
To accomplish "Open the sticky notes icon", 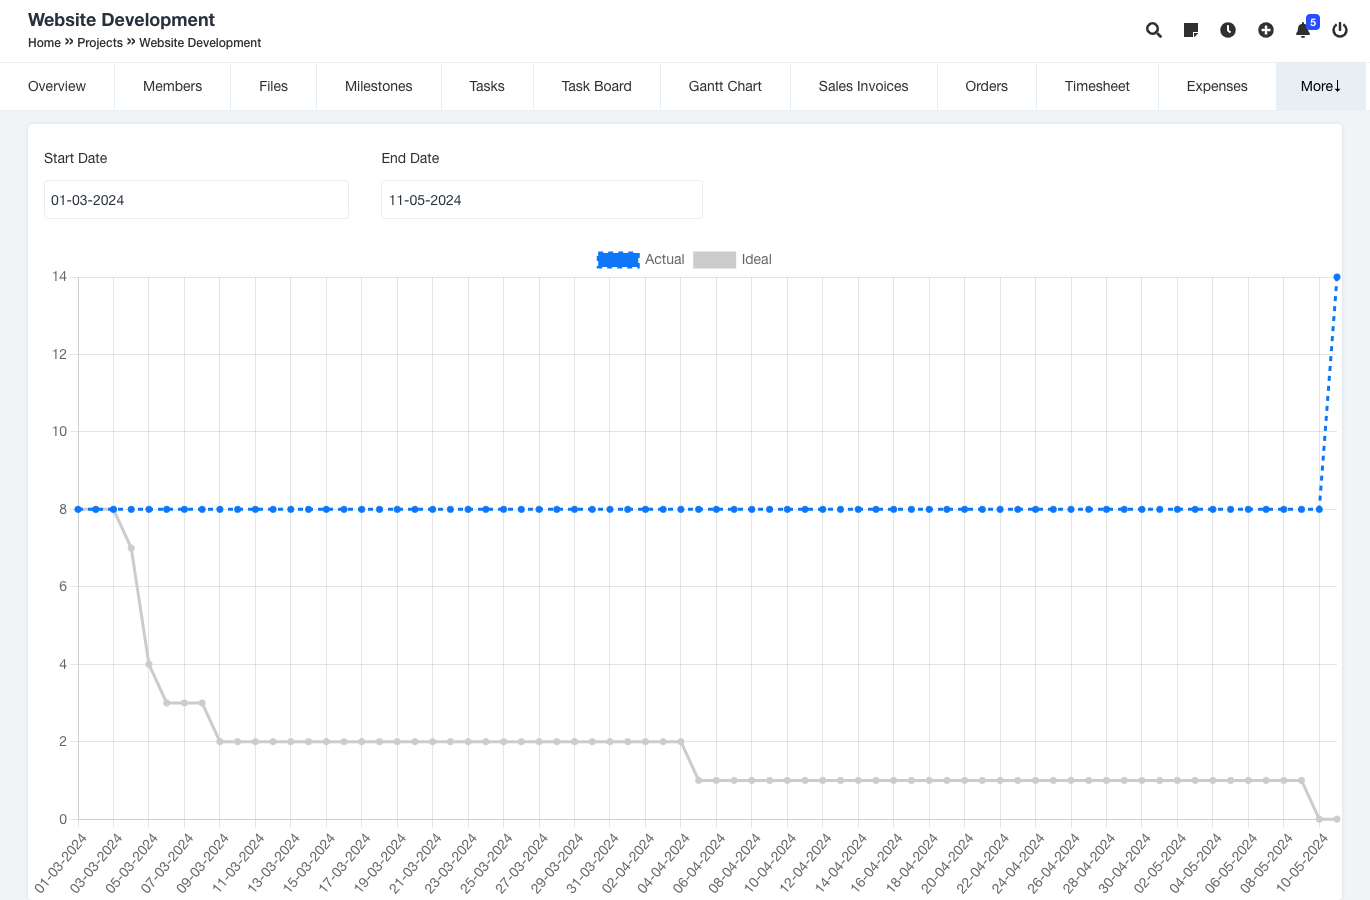I will click(1190, 30).
